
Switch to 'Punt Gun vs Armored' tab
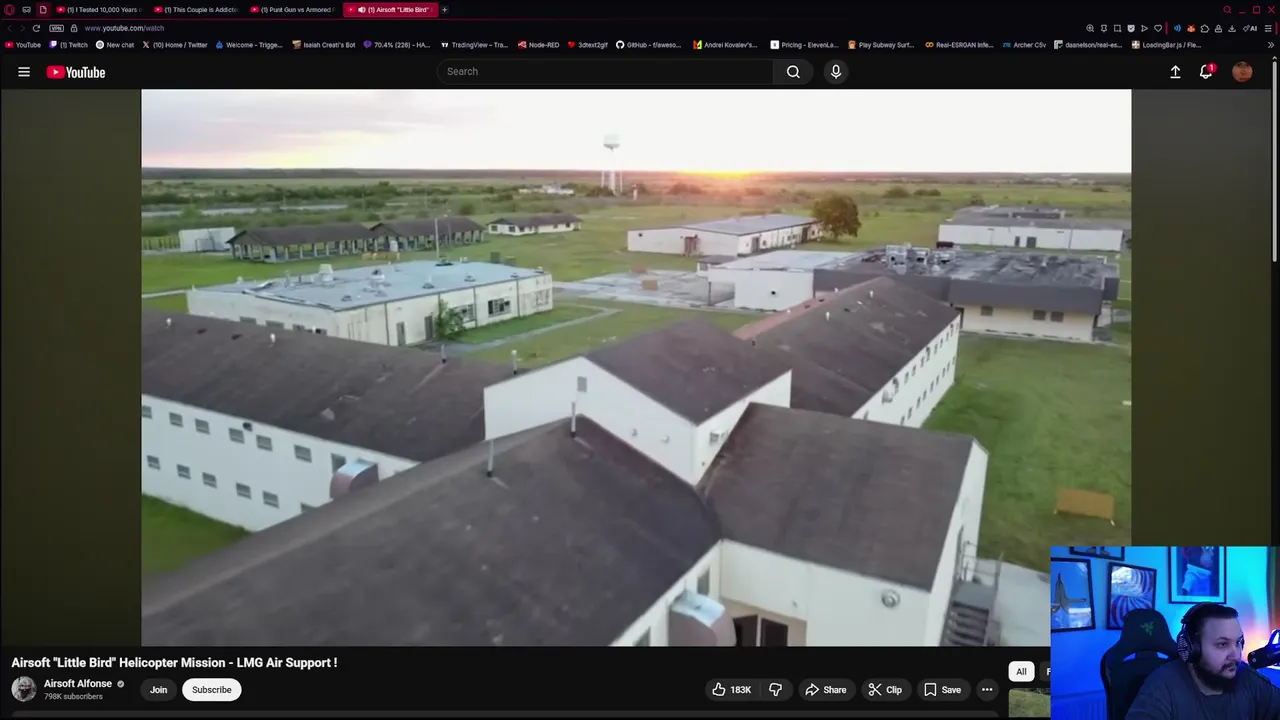point(293,10)
